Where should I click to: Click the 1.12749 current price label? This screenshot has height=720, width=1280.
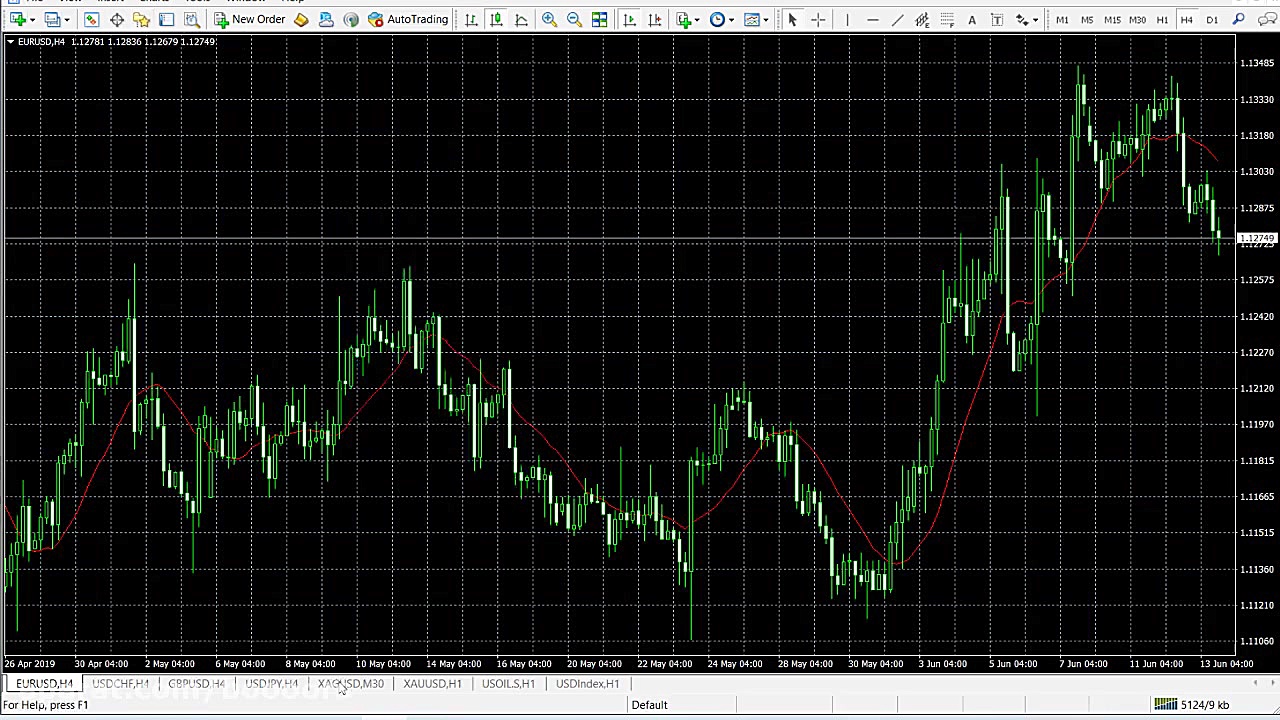(x=1257, y=239)
